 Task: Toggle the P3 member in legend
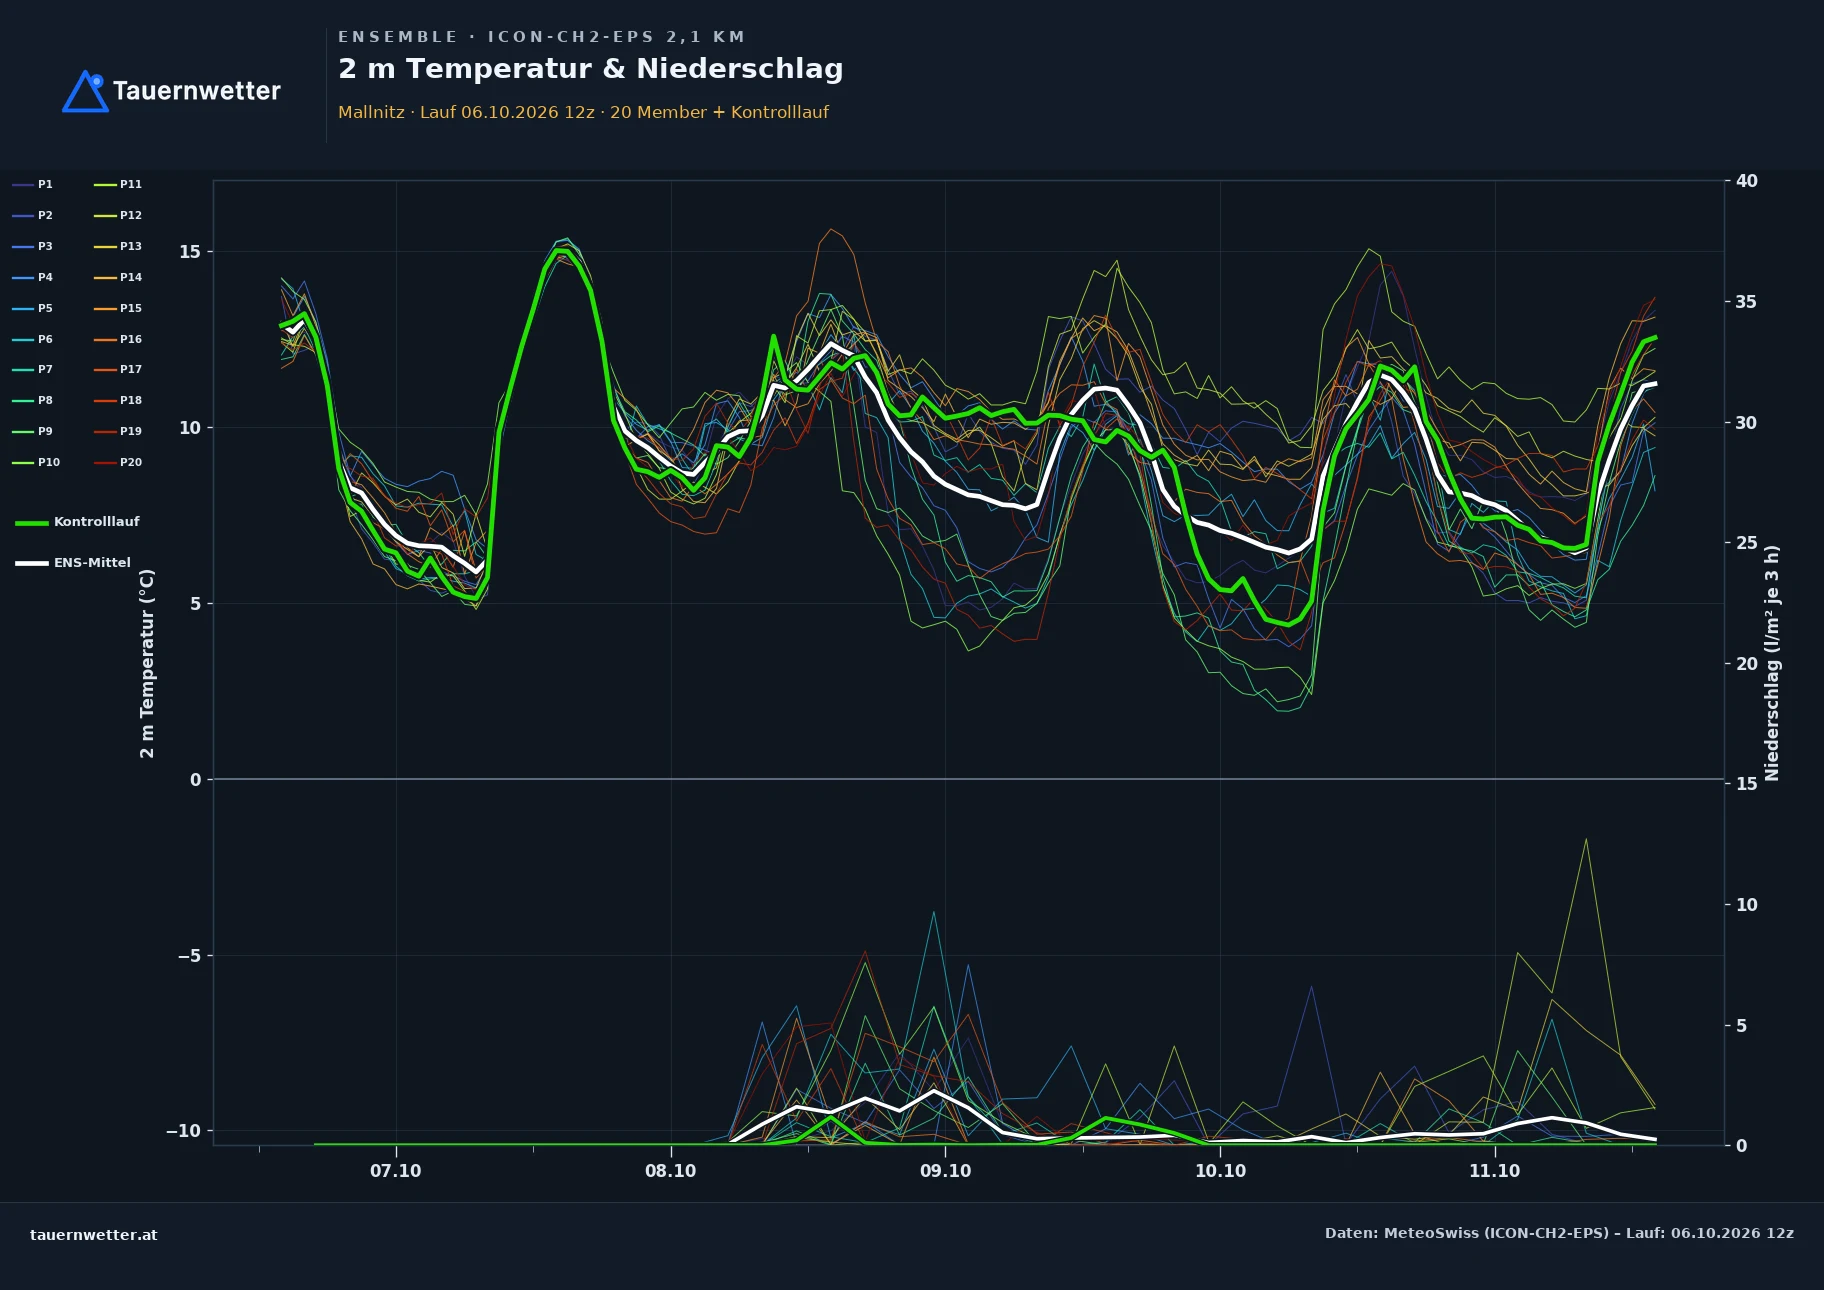point(33,246)
